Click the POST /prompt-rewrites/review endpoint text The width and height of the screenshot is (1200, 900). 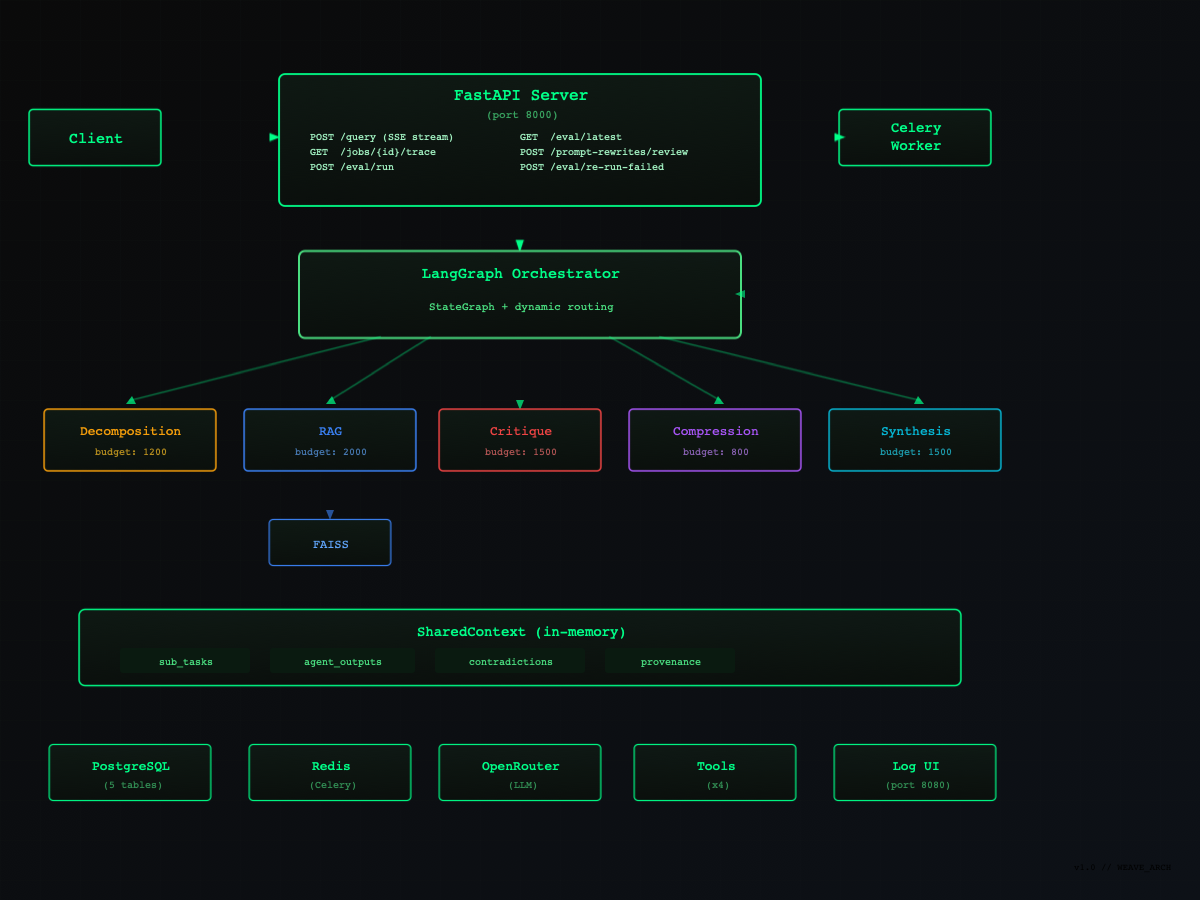604,152
